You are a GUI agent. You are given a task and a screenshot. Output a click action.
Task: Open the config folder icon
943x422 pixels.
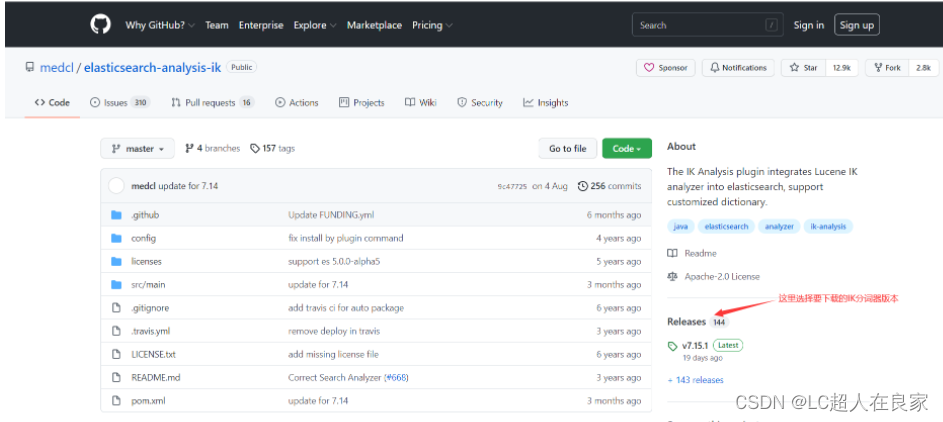click(x=117, y=238)
